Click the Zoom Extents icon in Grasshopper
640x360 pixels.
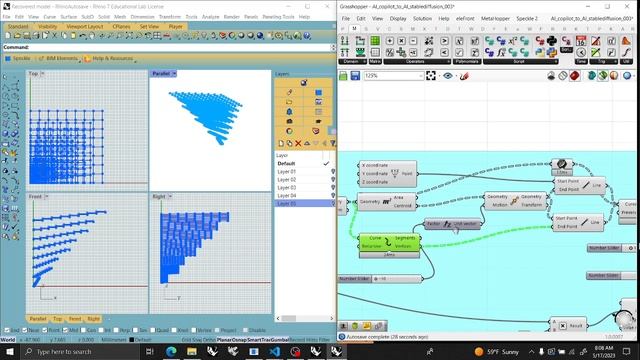[x=431, y=76]
